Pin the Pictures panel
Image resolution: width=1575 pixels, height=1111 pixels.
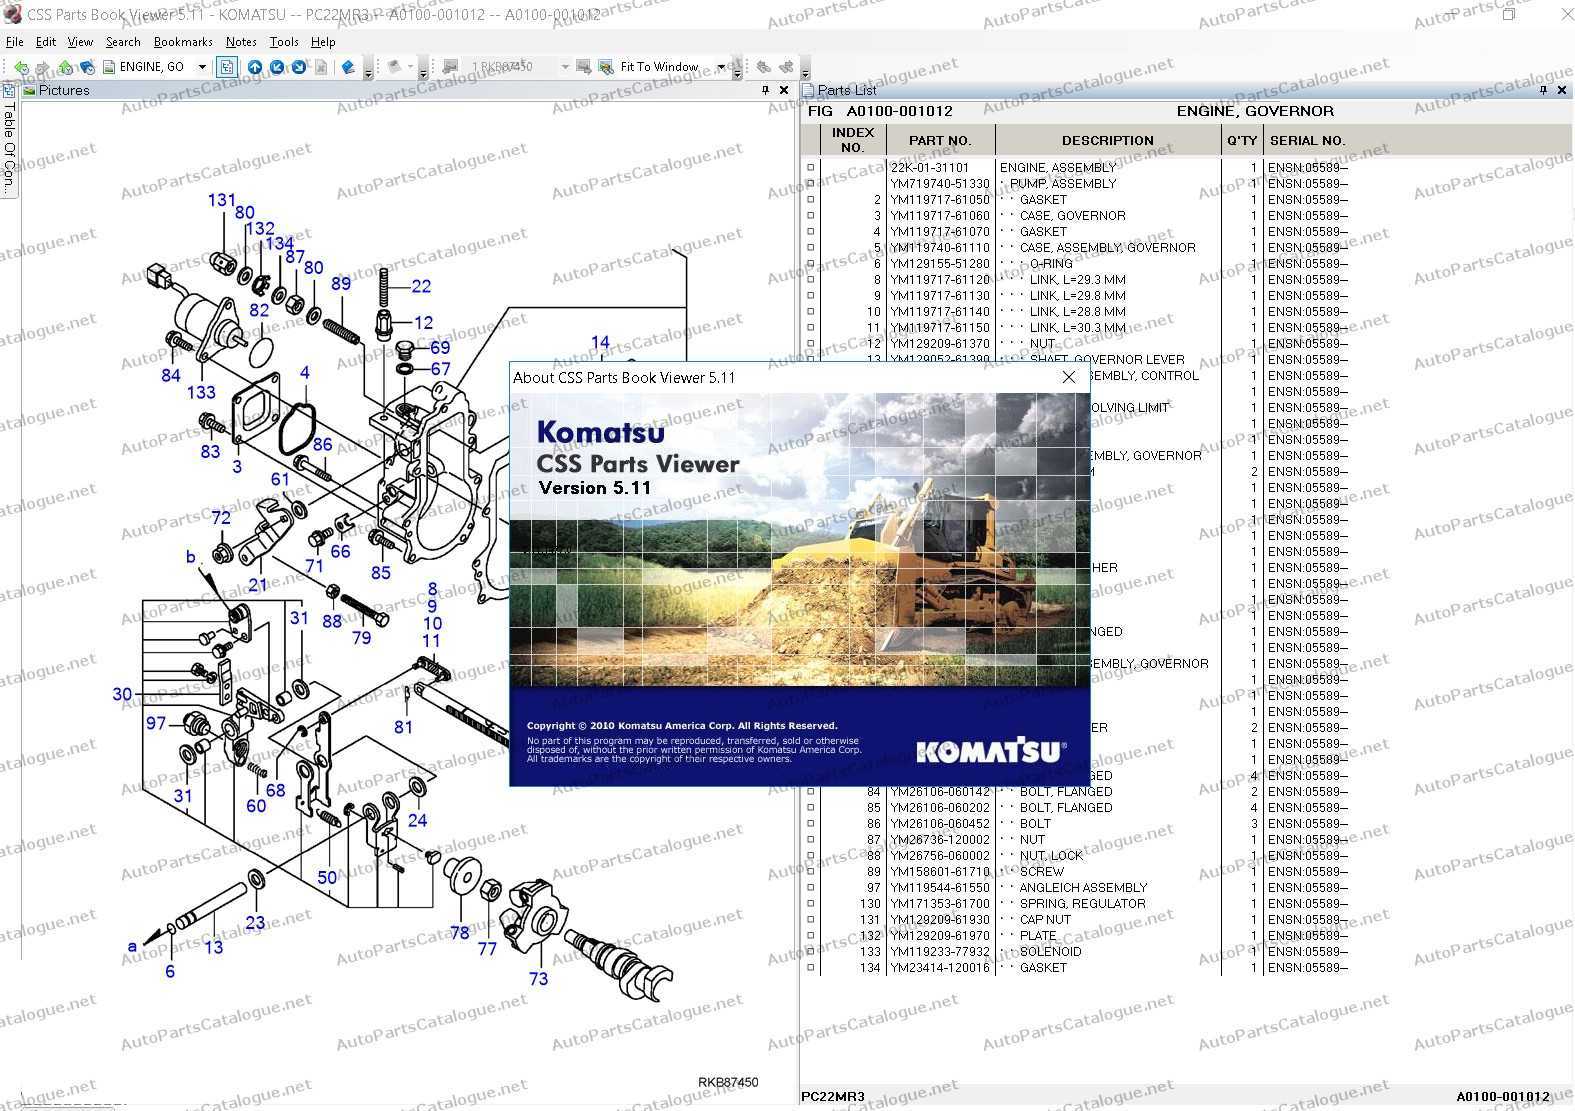tap(766, 90)
